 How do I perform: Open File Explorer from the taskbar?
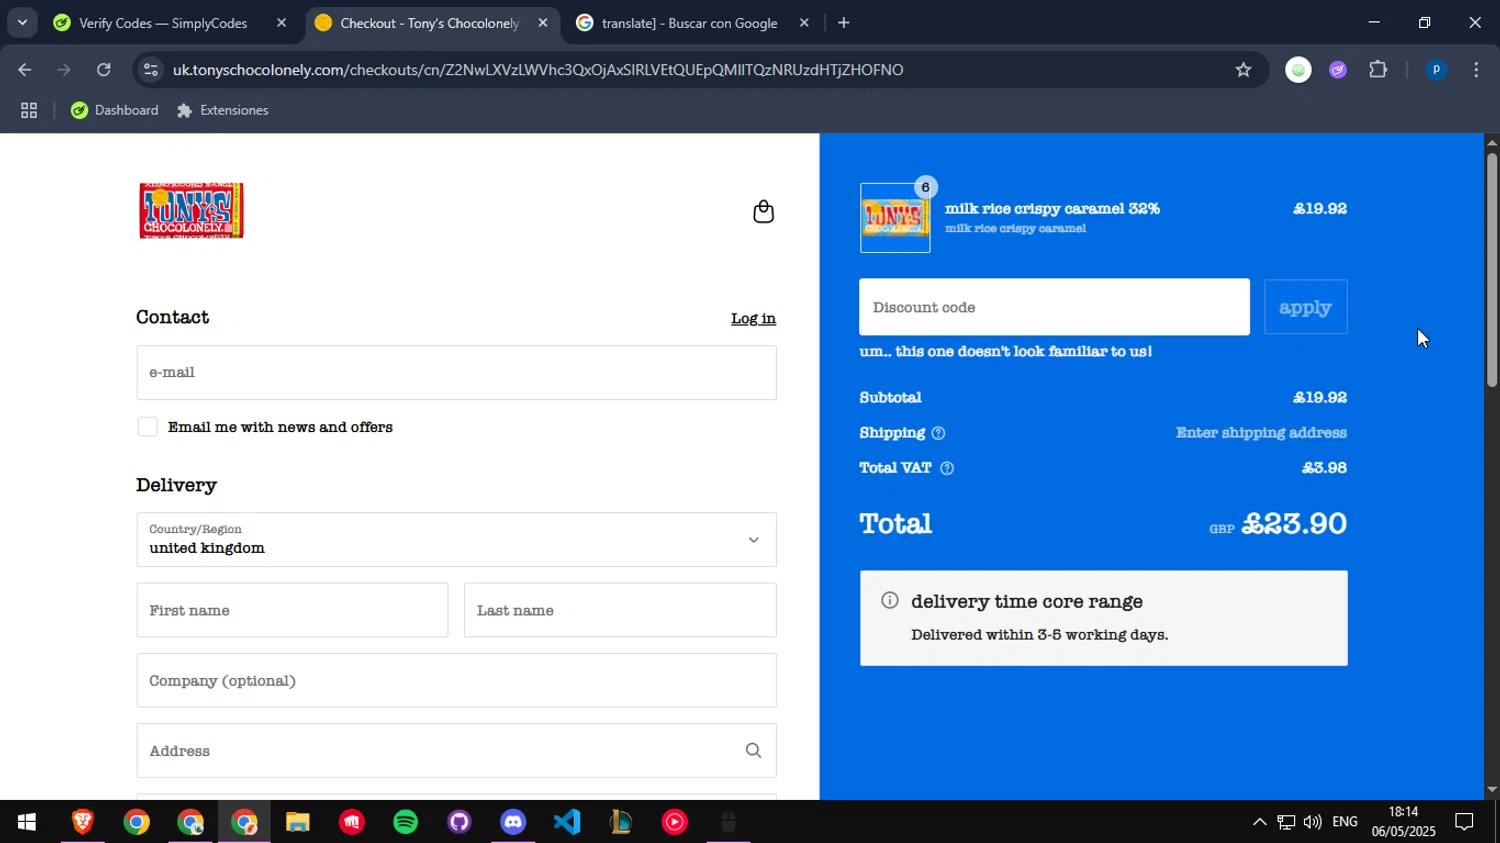pos(297,822)
